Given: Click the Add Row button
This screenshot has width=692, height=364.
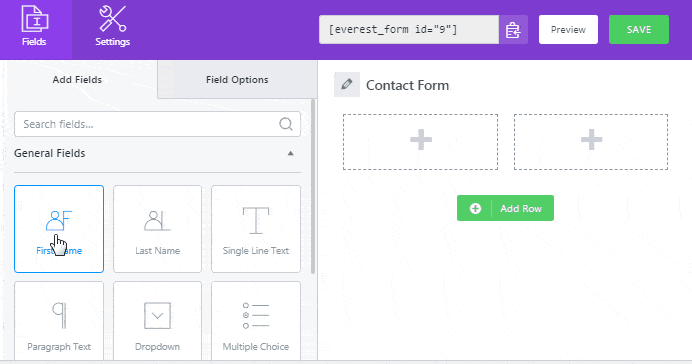Looking at the screenshot, I should pyautogui.click(x=505, y=208).
